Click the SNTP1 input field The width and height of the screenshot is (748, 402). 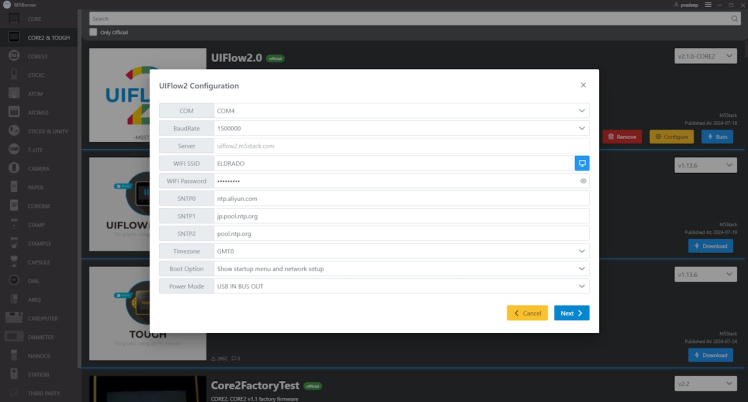click(401, 216)
